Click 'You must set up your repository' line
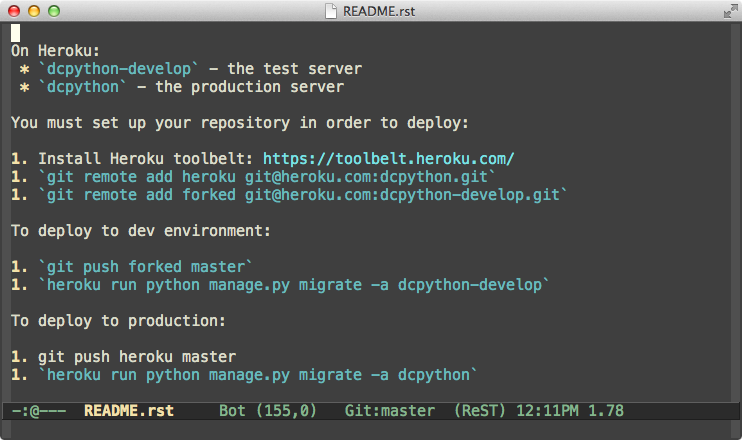This screenshot has width=742, height=440. point(240,123)
